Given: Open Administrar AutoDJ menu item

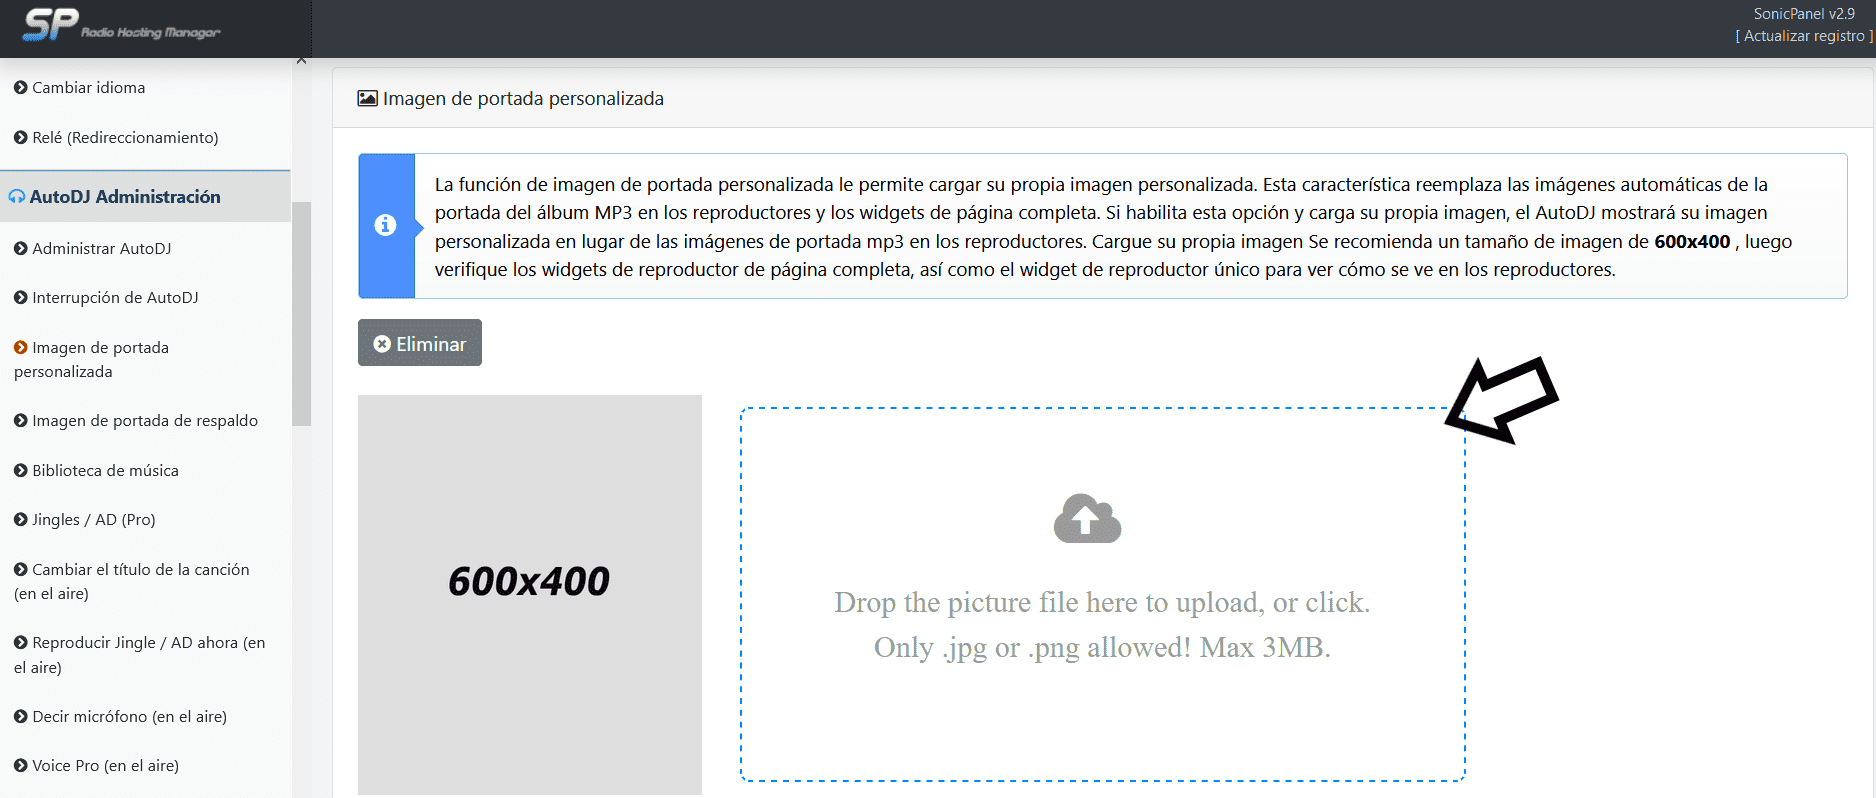Looking at the screenshot, I should [101, 248].
